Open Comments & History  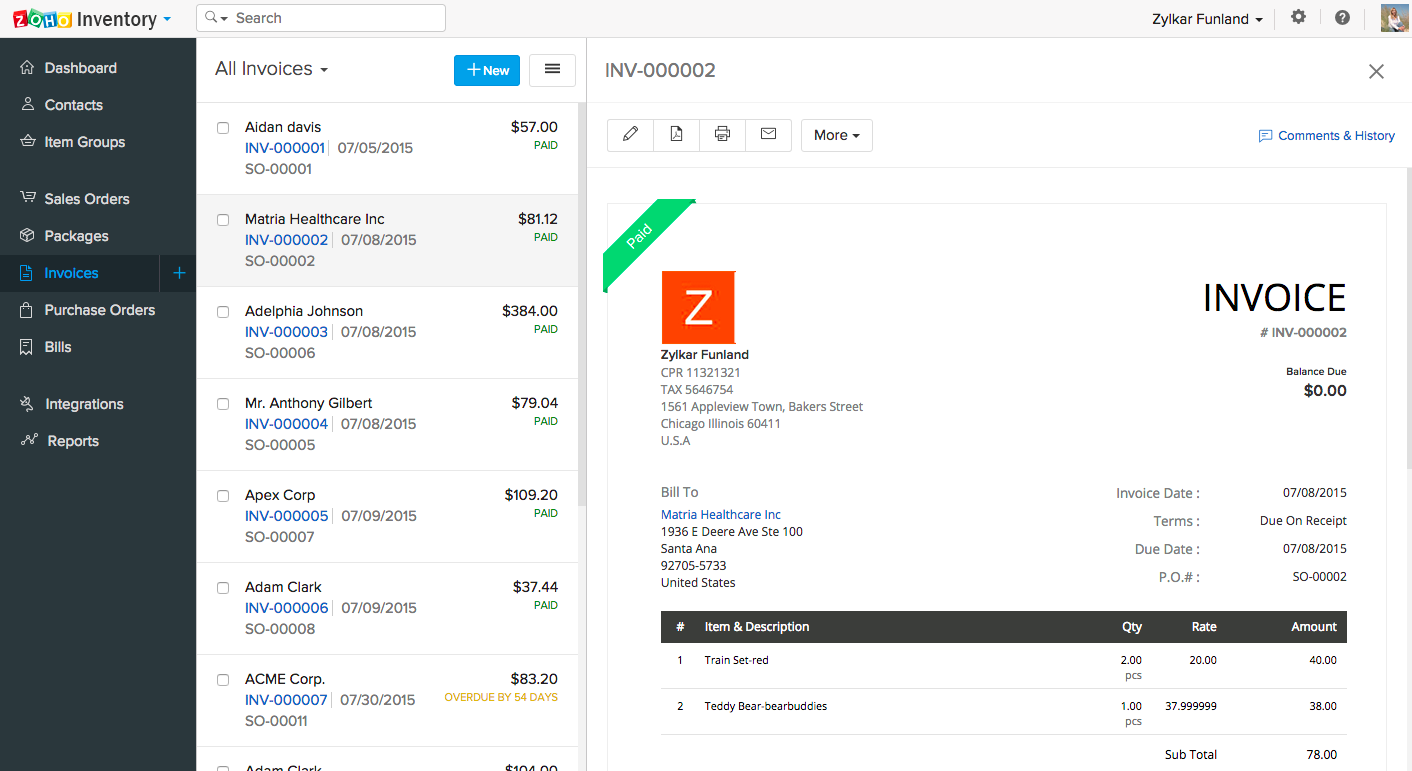coord(1326,136)
